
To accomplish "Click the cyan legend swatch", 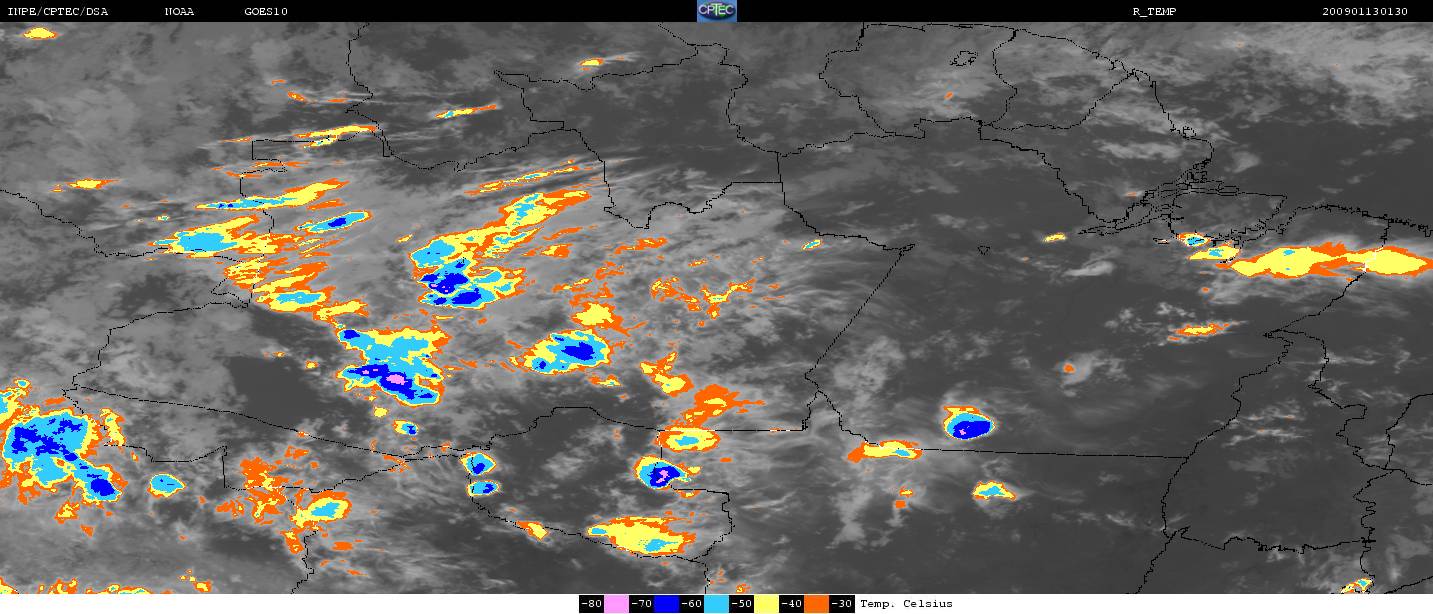I will coord(716,604).
